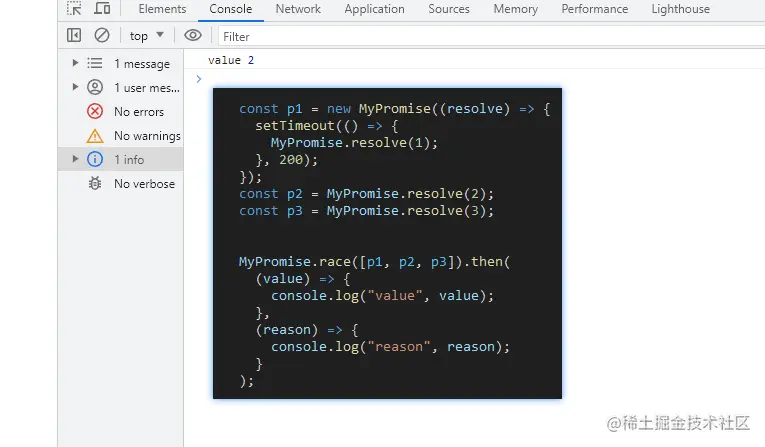This screenshot has width=765, height=447.
Task: Click the list icon beside 1 message
Action: click(x=95, y=63)
